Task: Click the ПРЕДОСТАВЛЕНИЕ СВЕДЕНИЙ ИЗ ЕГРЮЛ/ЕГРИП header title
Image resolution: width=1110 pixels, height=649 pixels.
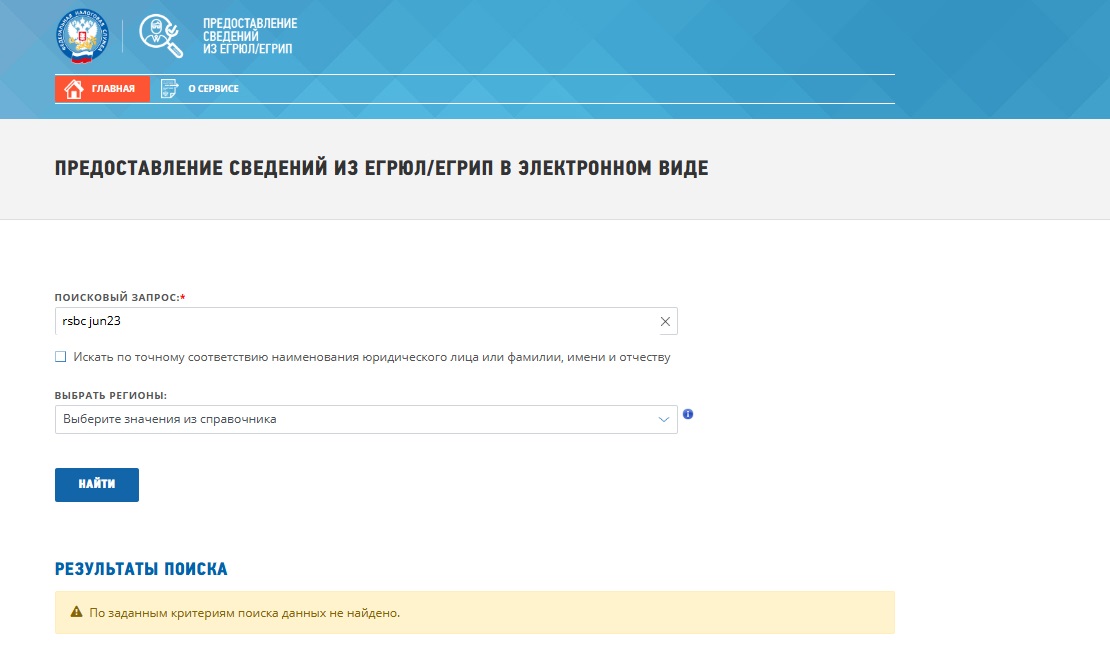Action: [x=250, y=36]
